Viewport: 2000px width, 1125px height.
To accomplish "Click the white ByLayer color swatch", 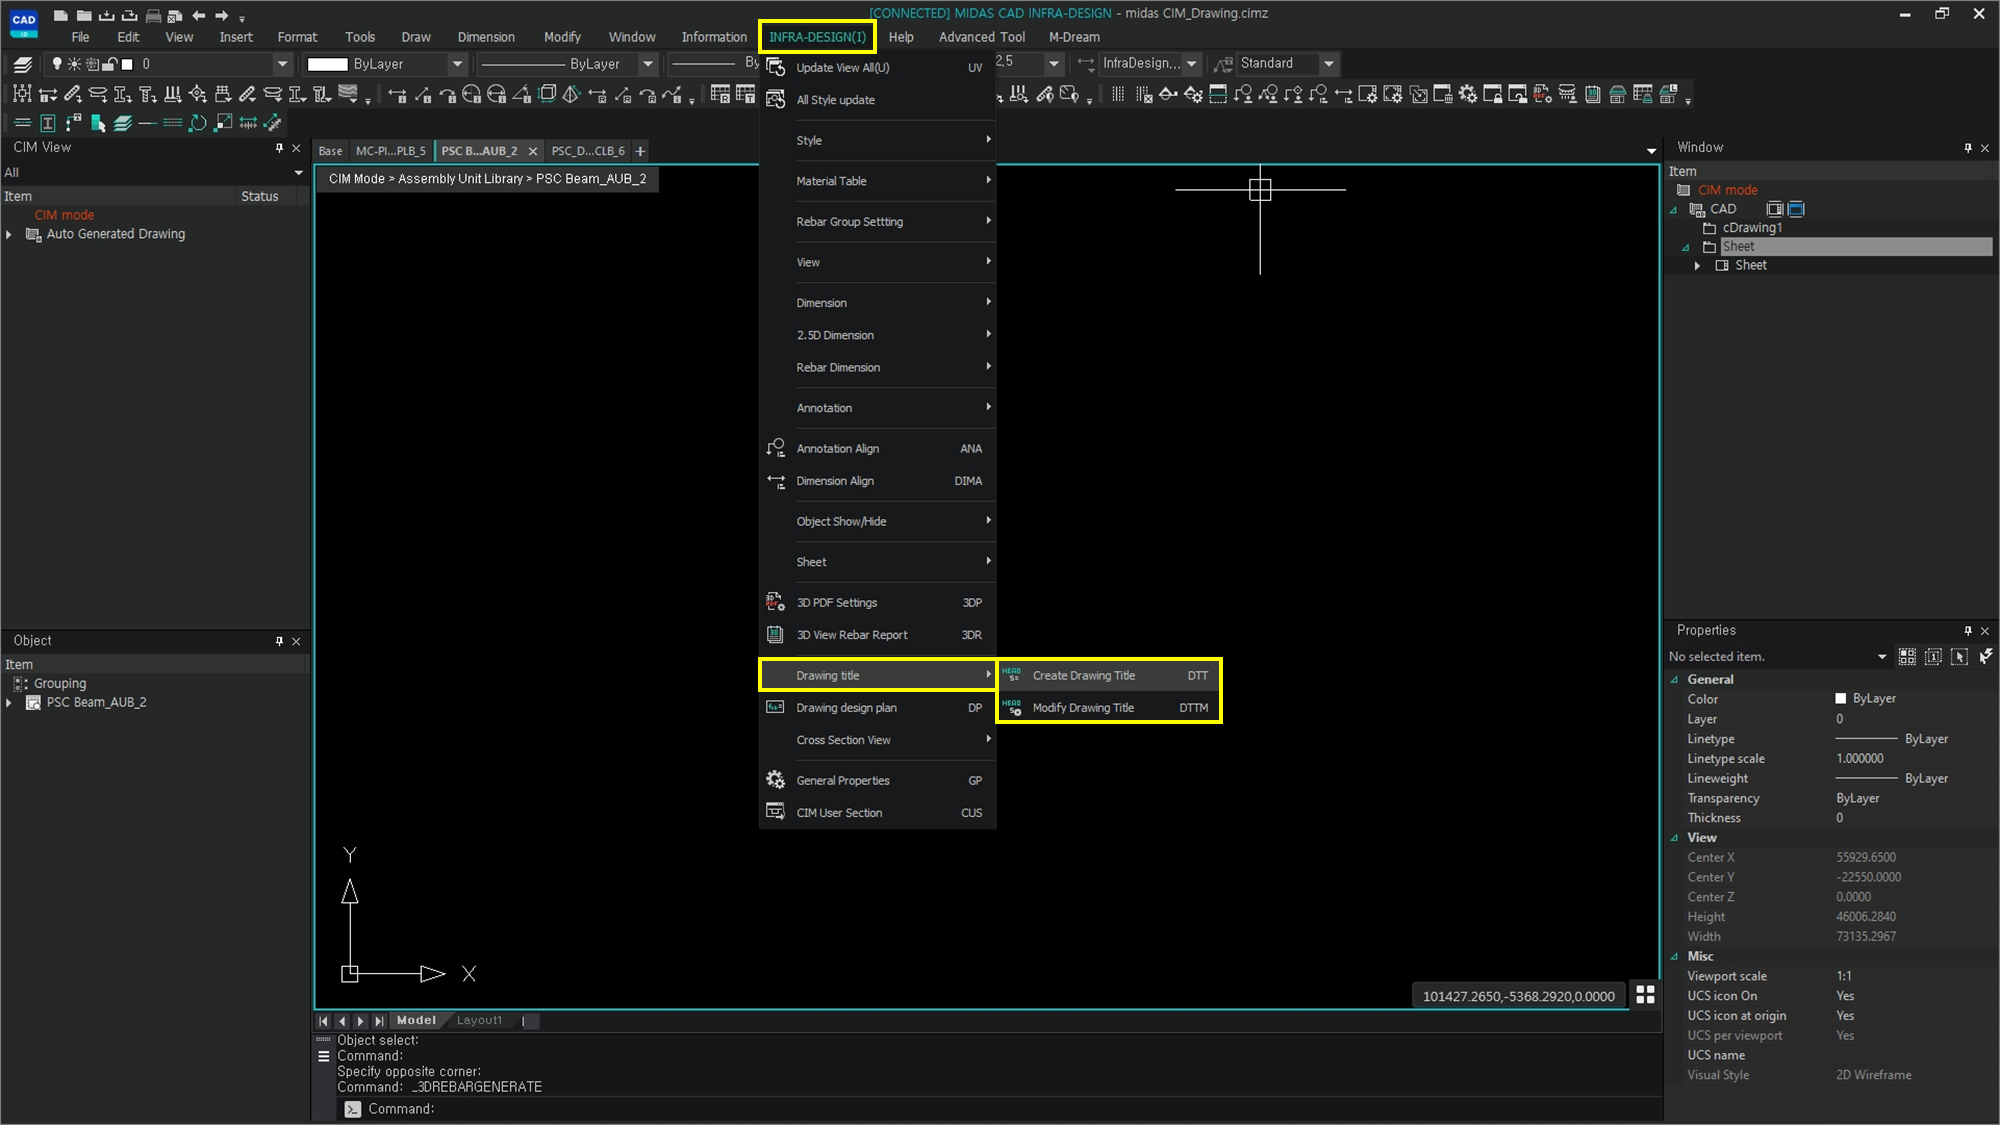I will point(327,64).
